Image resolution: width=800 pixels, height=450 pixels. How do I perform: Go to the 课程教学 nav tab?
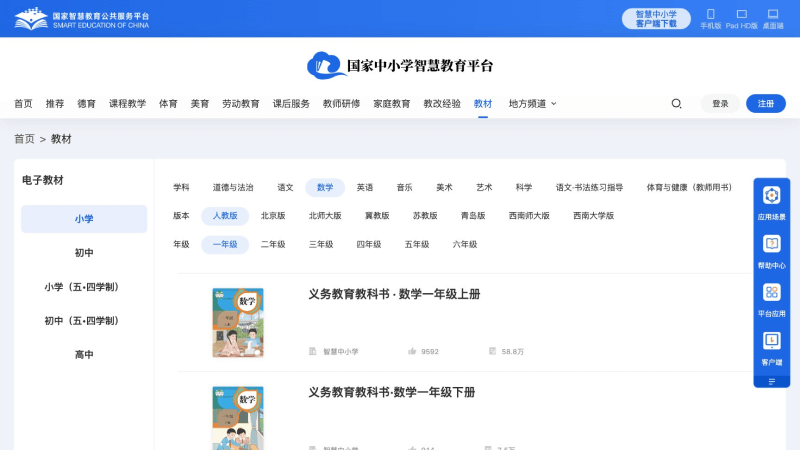[x=127, y=103]
